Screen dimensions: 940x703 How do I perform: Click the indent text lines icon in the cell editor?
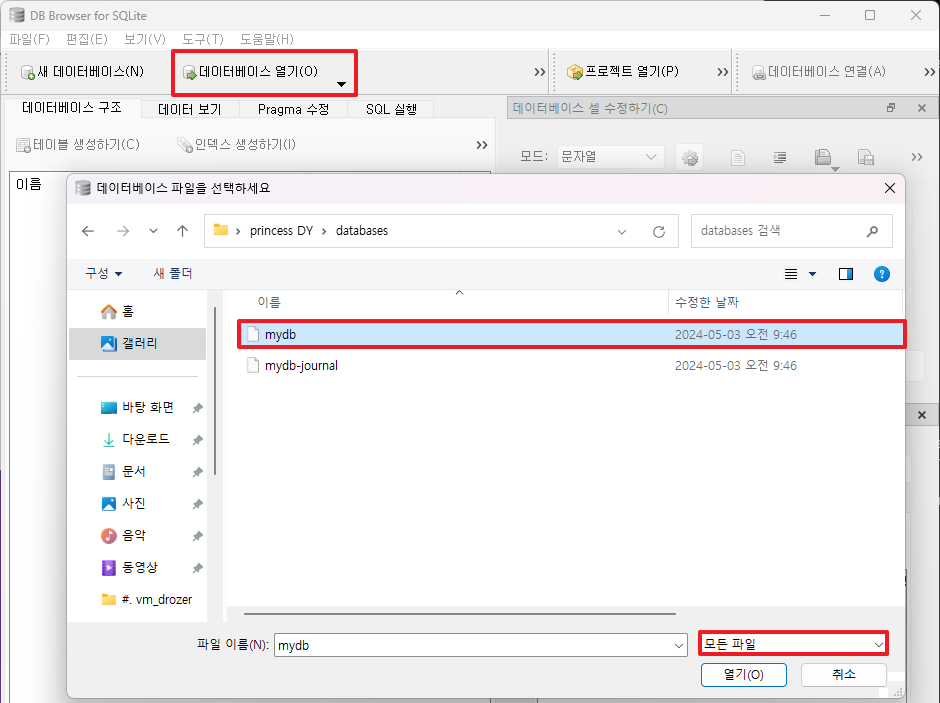click(x=779, y=158)
